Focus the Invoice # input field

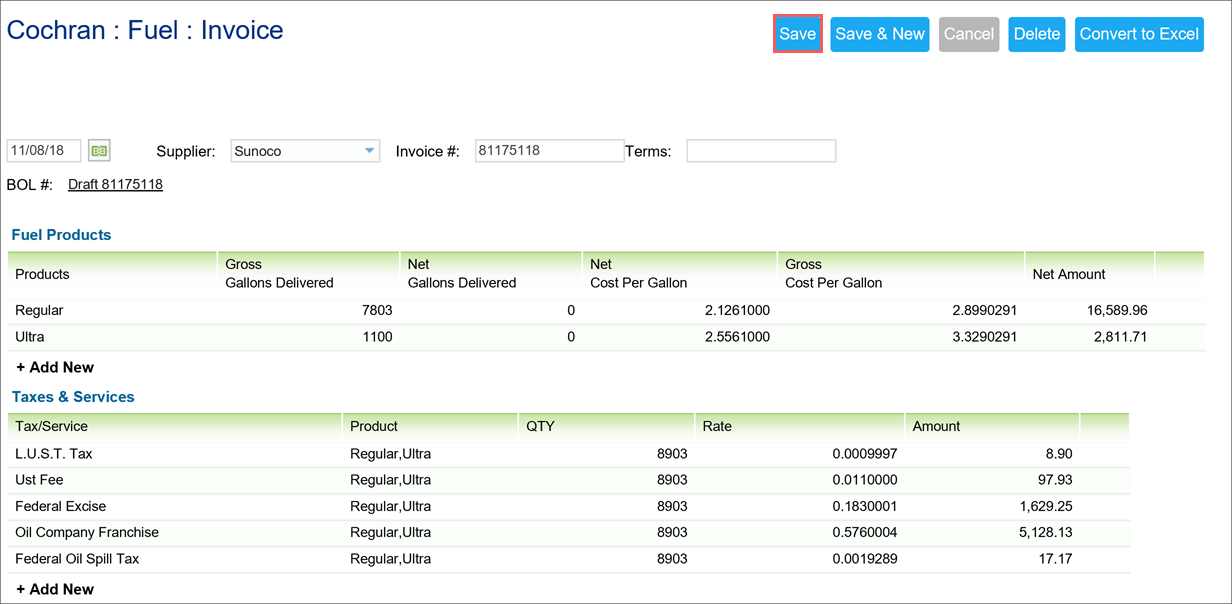(x=549, y=151)
